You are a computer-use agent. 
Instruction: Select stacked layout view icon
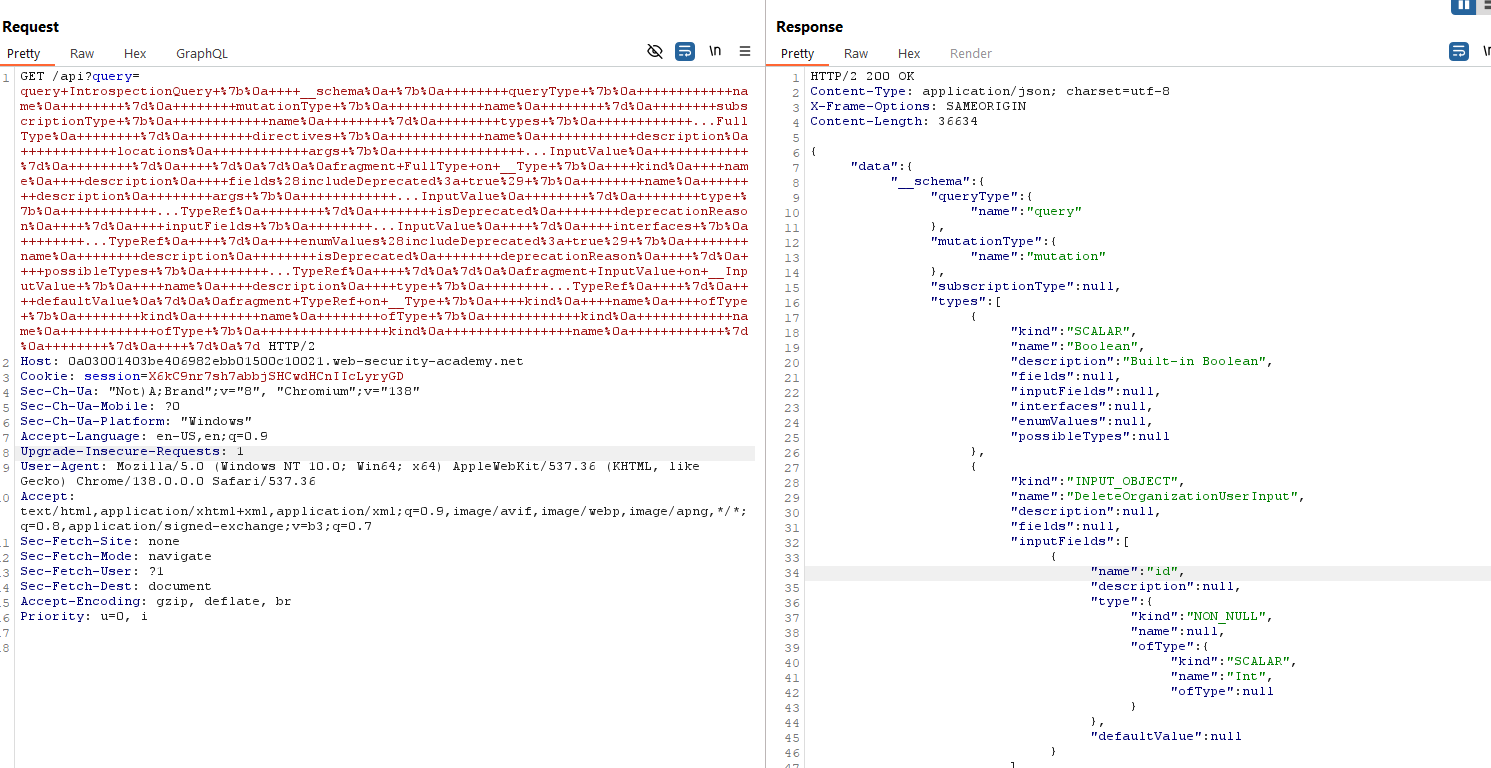(1486, 5)
